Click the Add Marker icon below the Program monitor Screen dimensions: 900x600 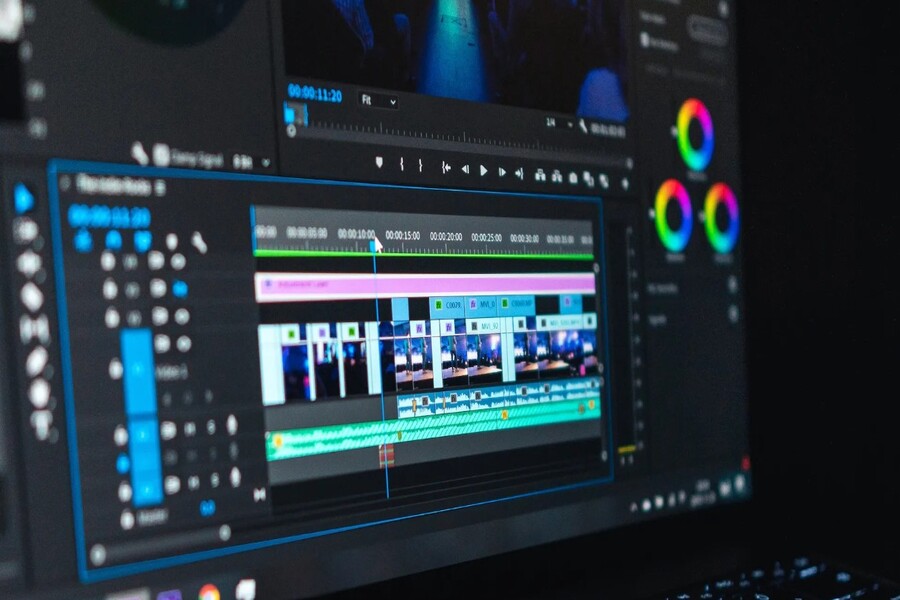380,164
